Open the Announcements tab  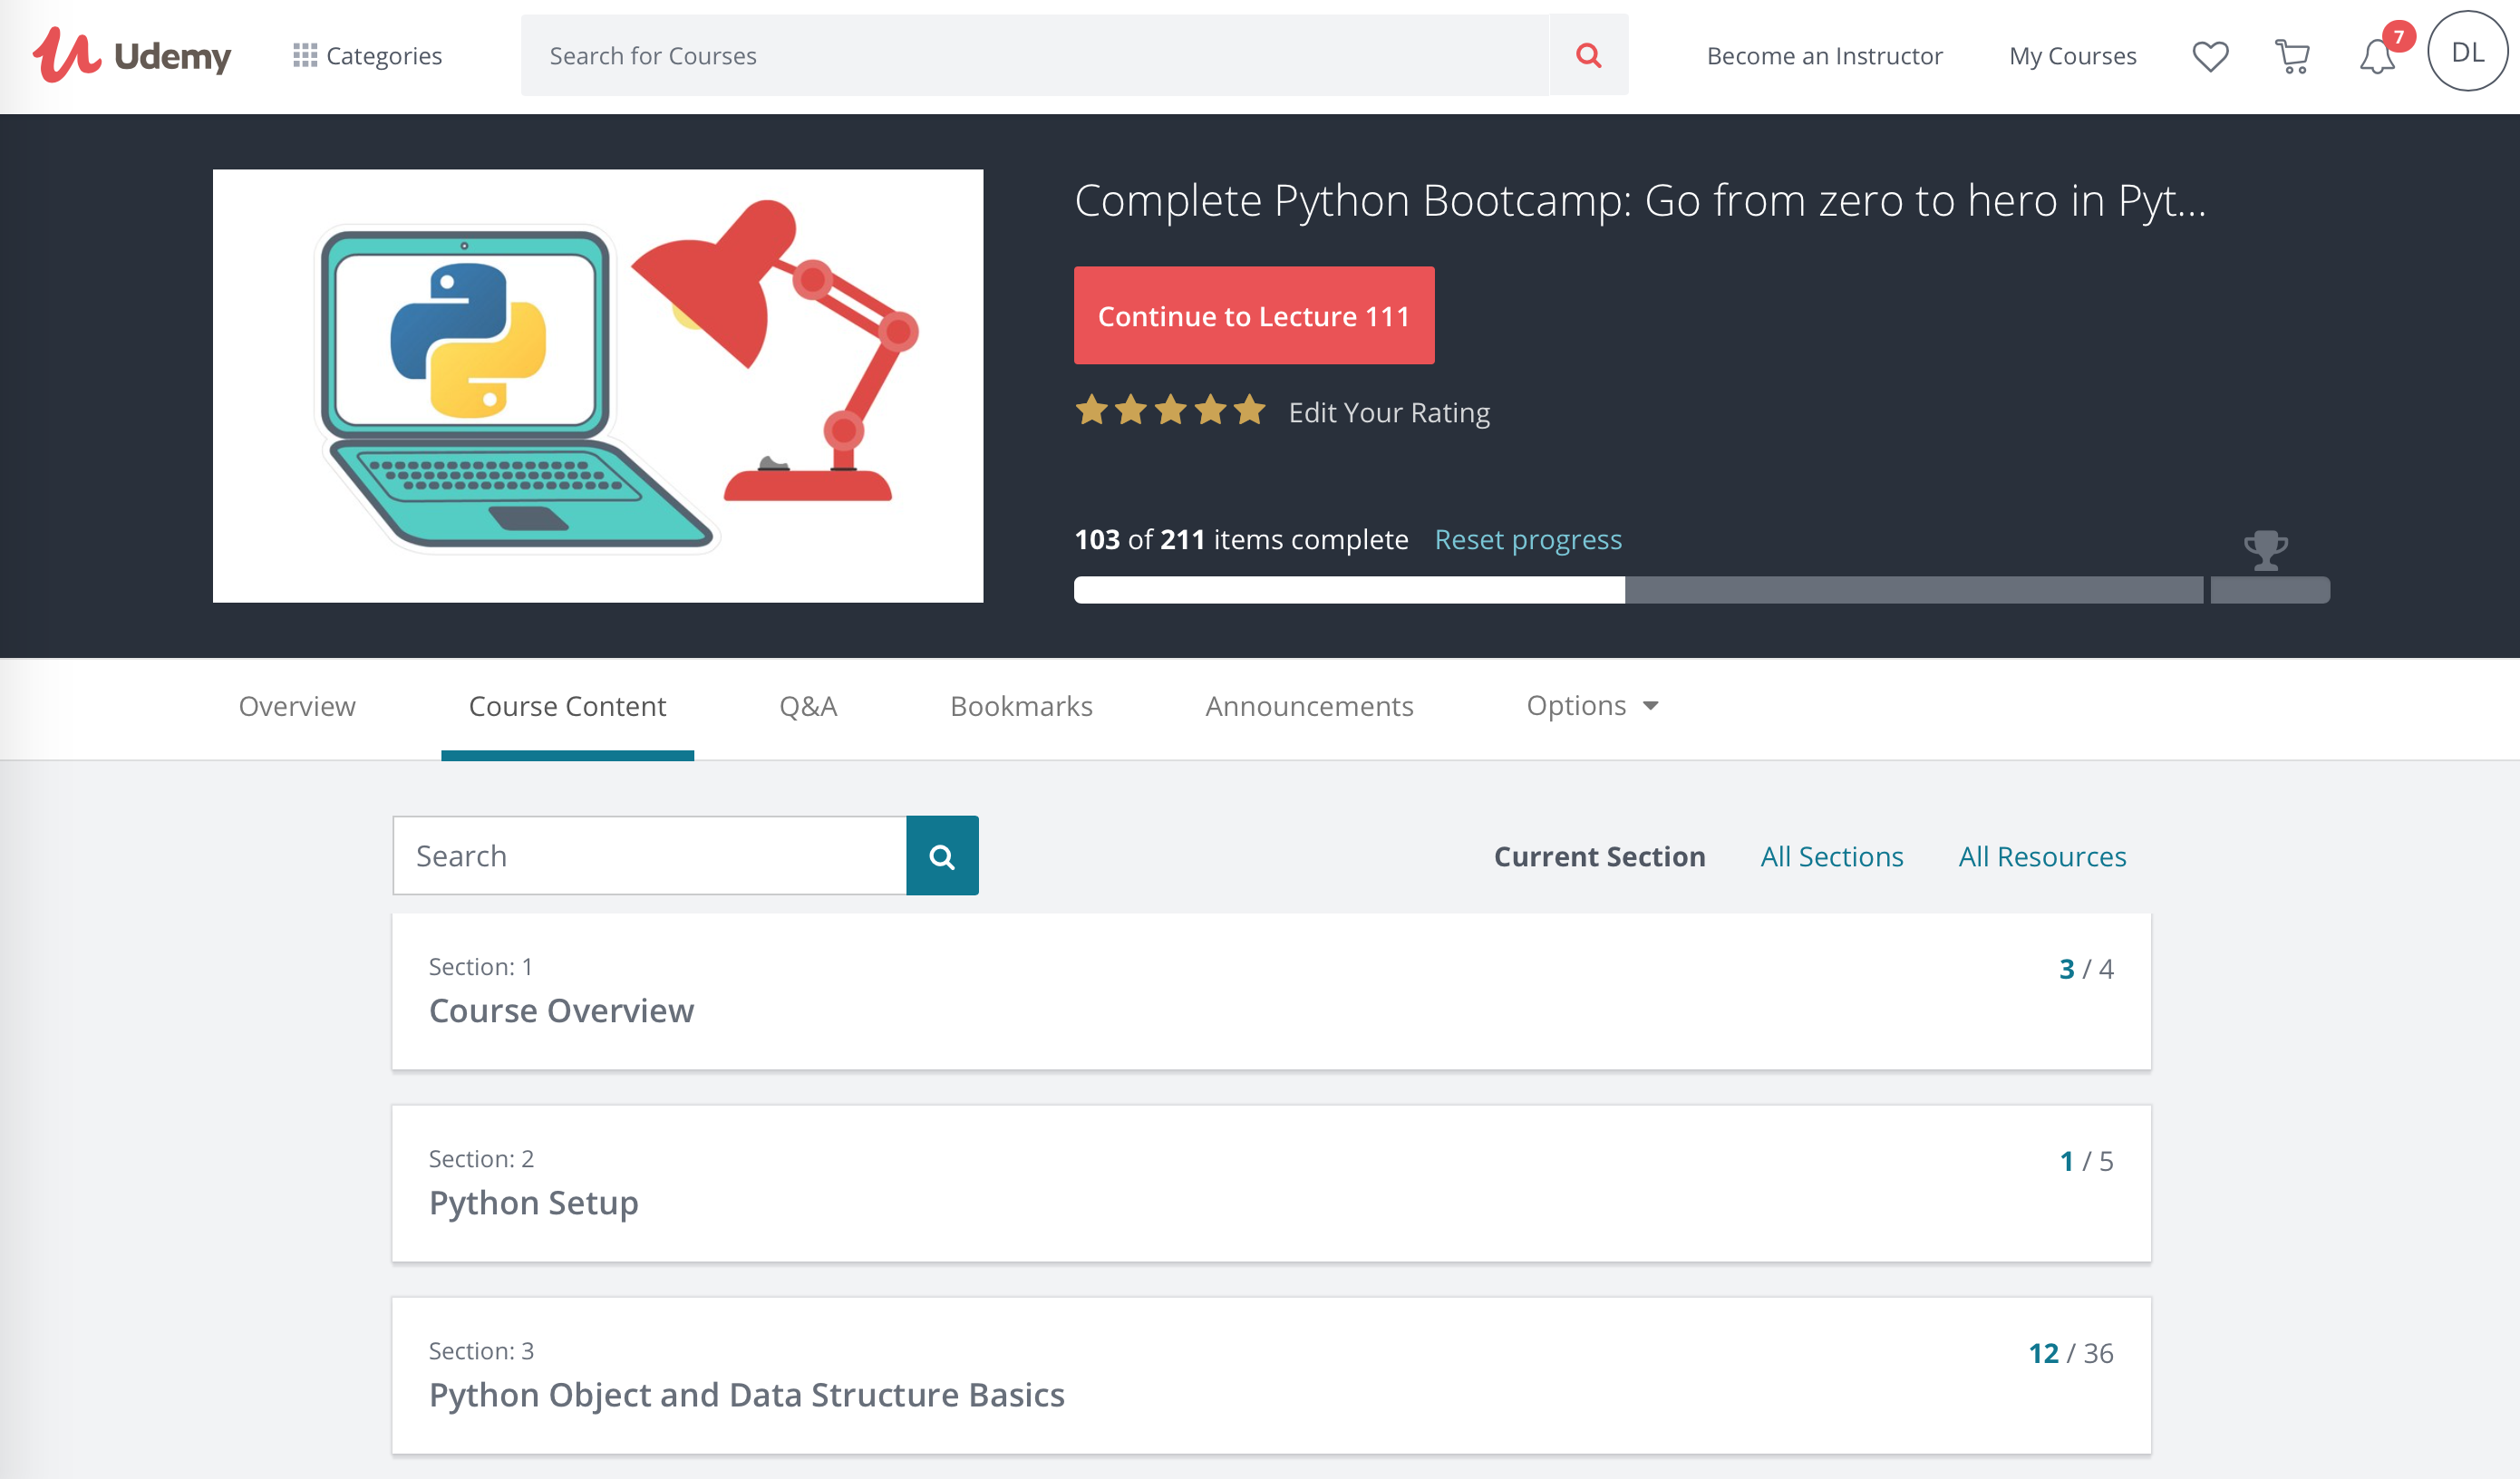(x=1309, y=706)
